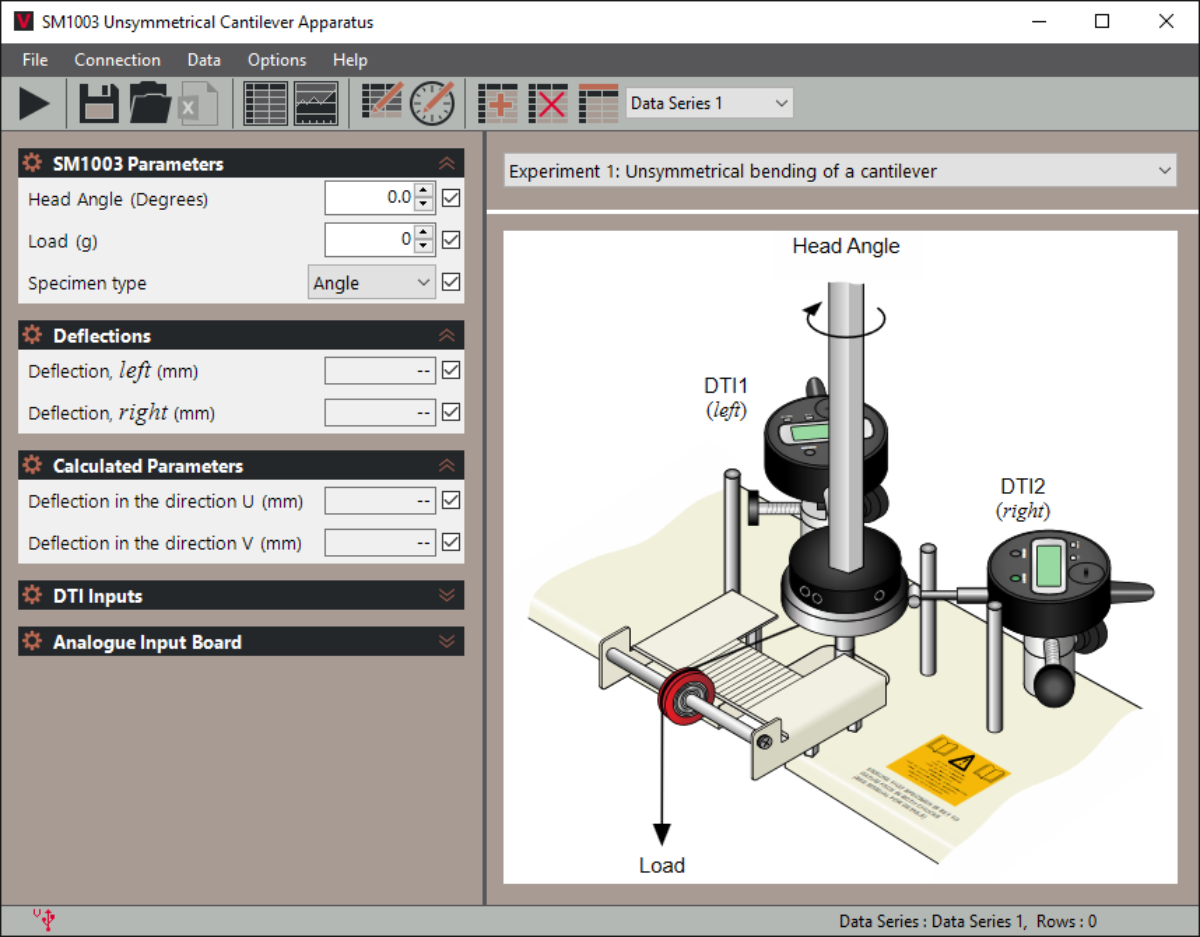
Task: Click the timed recording clock icon
Action: coord(432,103)
